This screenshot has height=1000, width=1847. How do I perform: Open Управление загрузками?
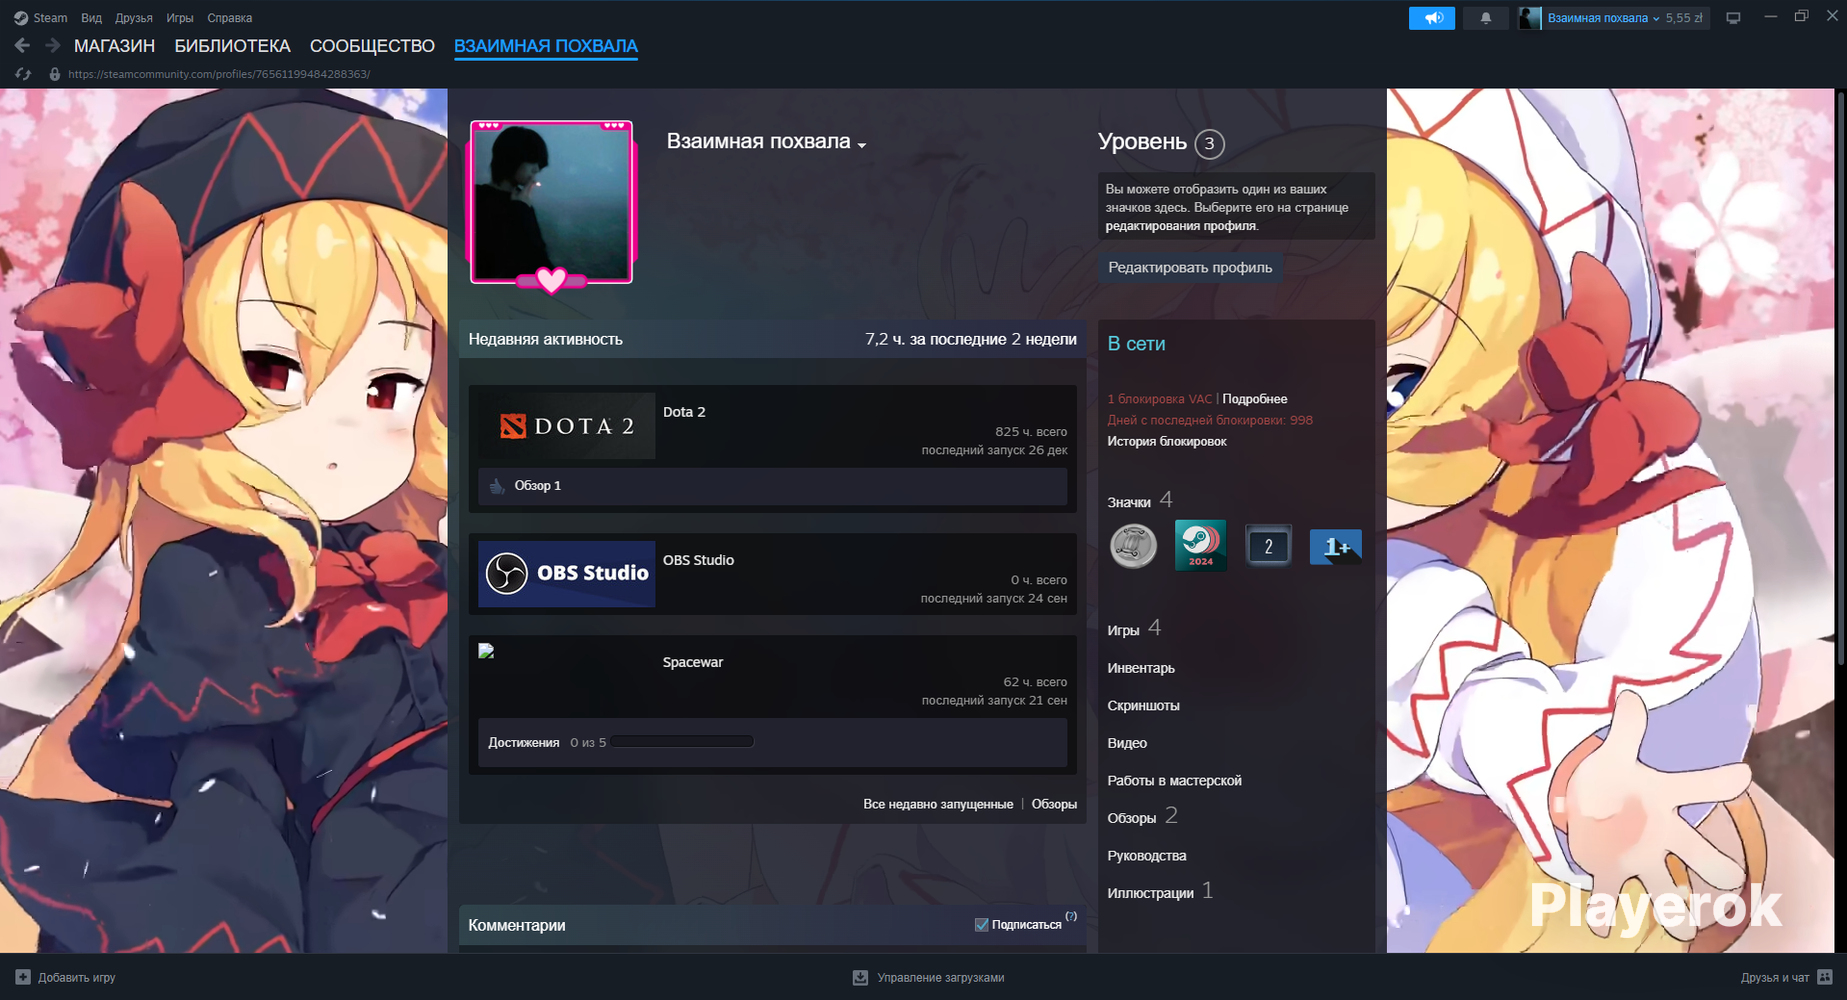tap(940, 977)
